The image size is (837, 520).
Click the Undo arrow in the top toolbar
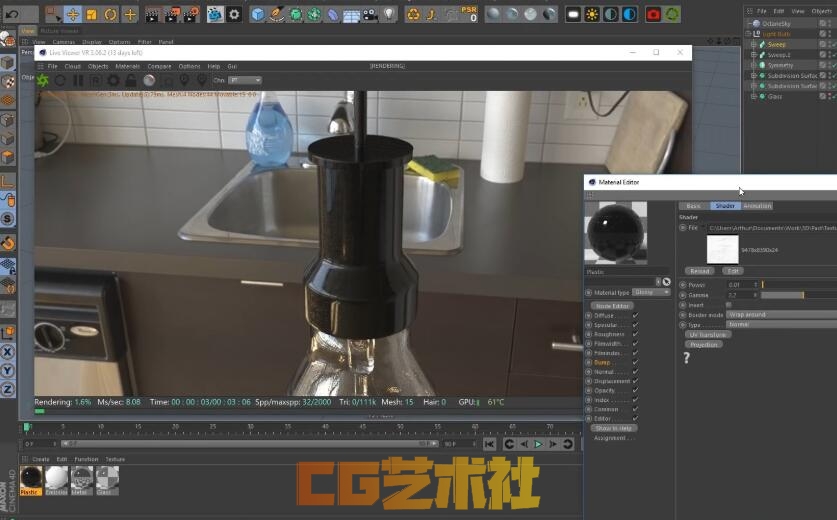tap(12, 14)
